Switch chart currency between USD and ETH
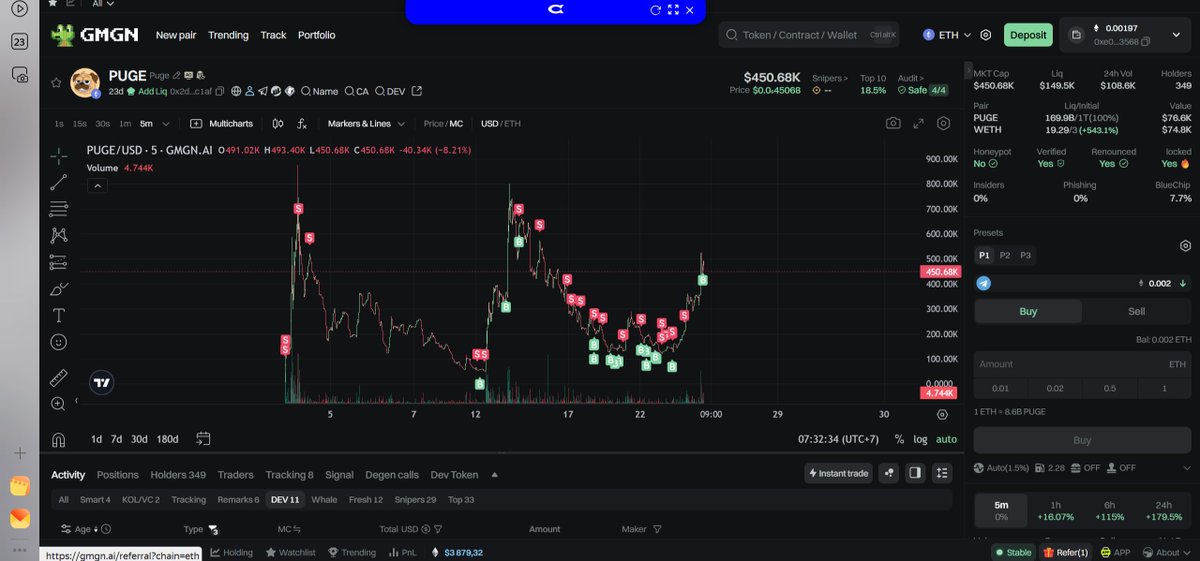 coord(501,124)
